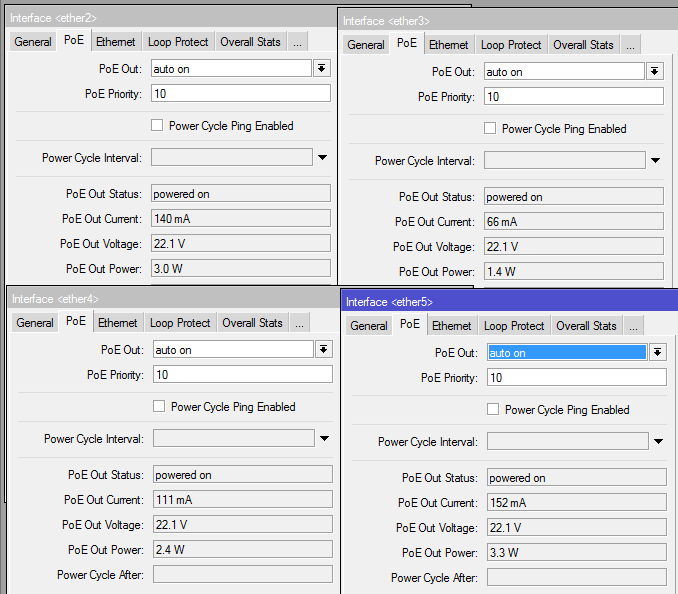Enable Power Cycle Ping in ether3 window
Image resolution: width=678 pixels, height=594 pixels.
click(489, 129)
